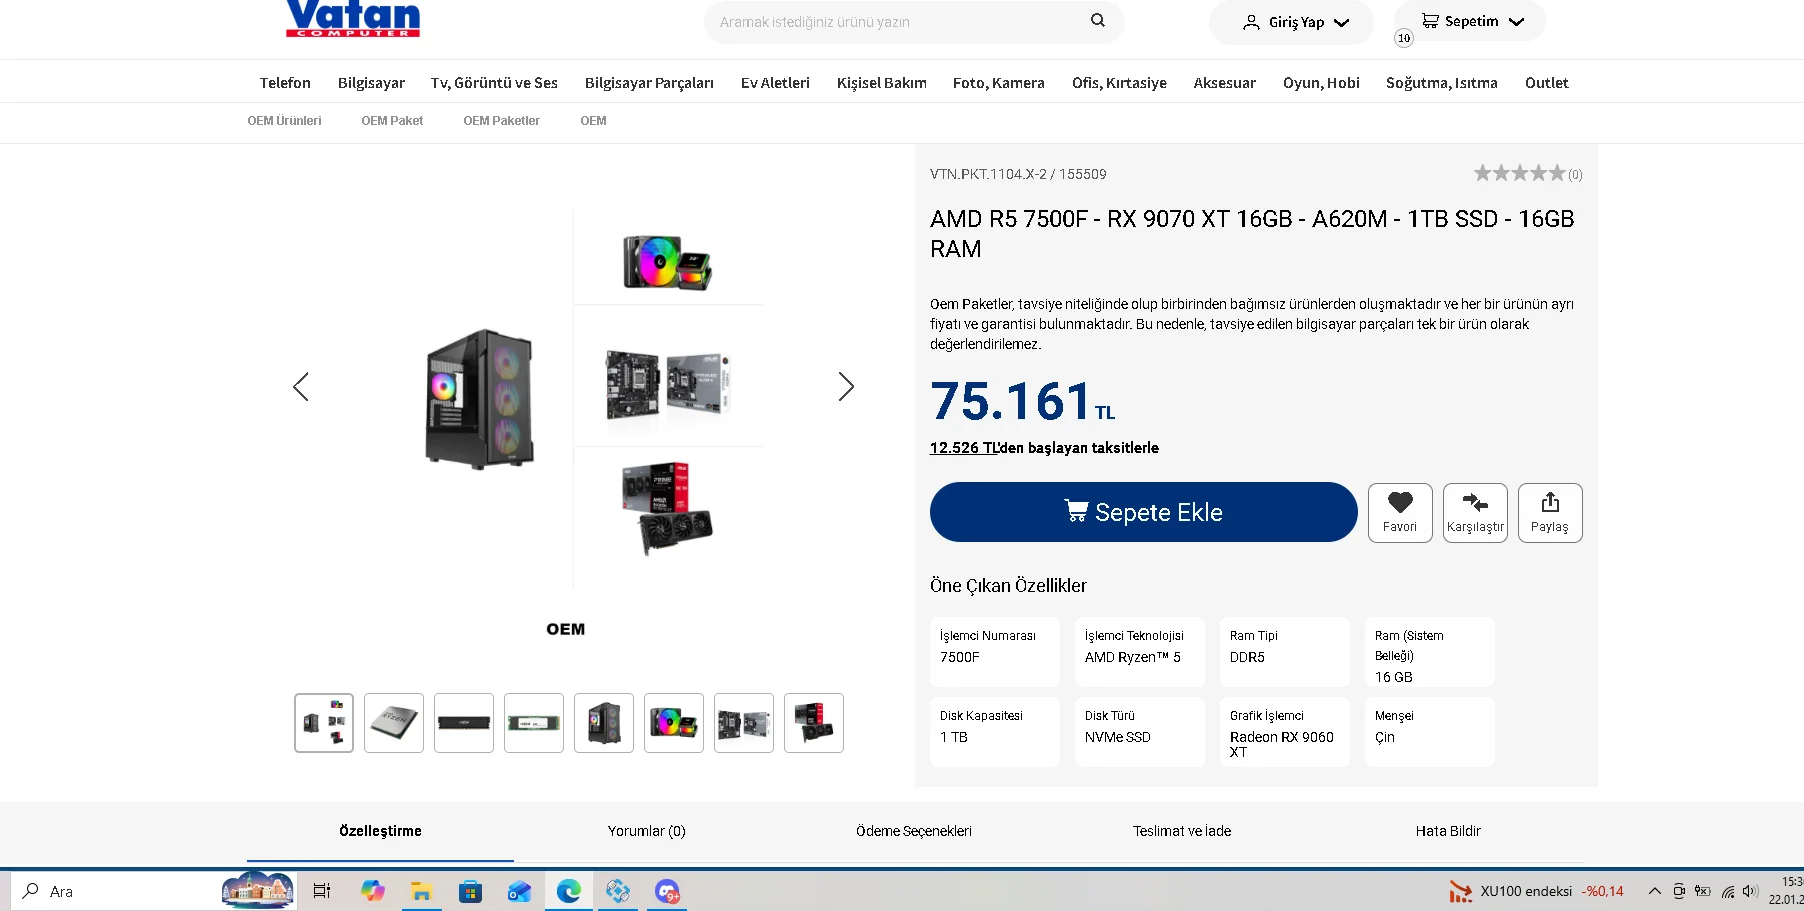Switch to Microsoft Edge in the taskbar
Screen dimensions: 1804x911
point(569,891)
